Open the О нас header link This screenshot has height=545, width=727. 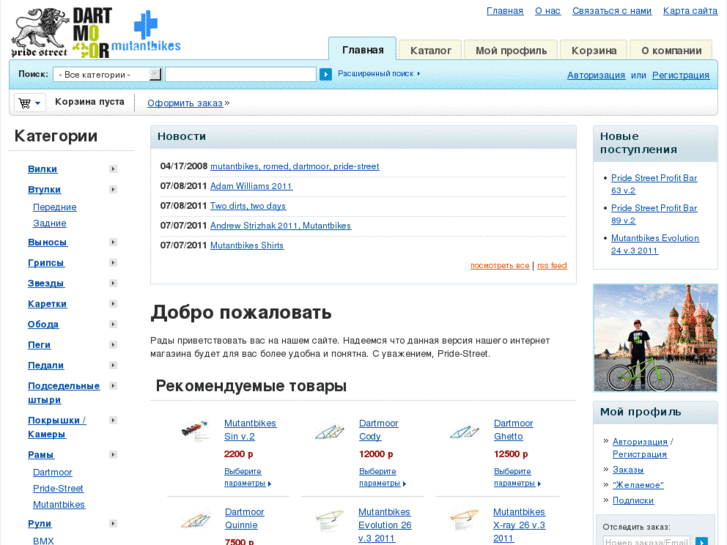(x=548, y=11)
